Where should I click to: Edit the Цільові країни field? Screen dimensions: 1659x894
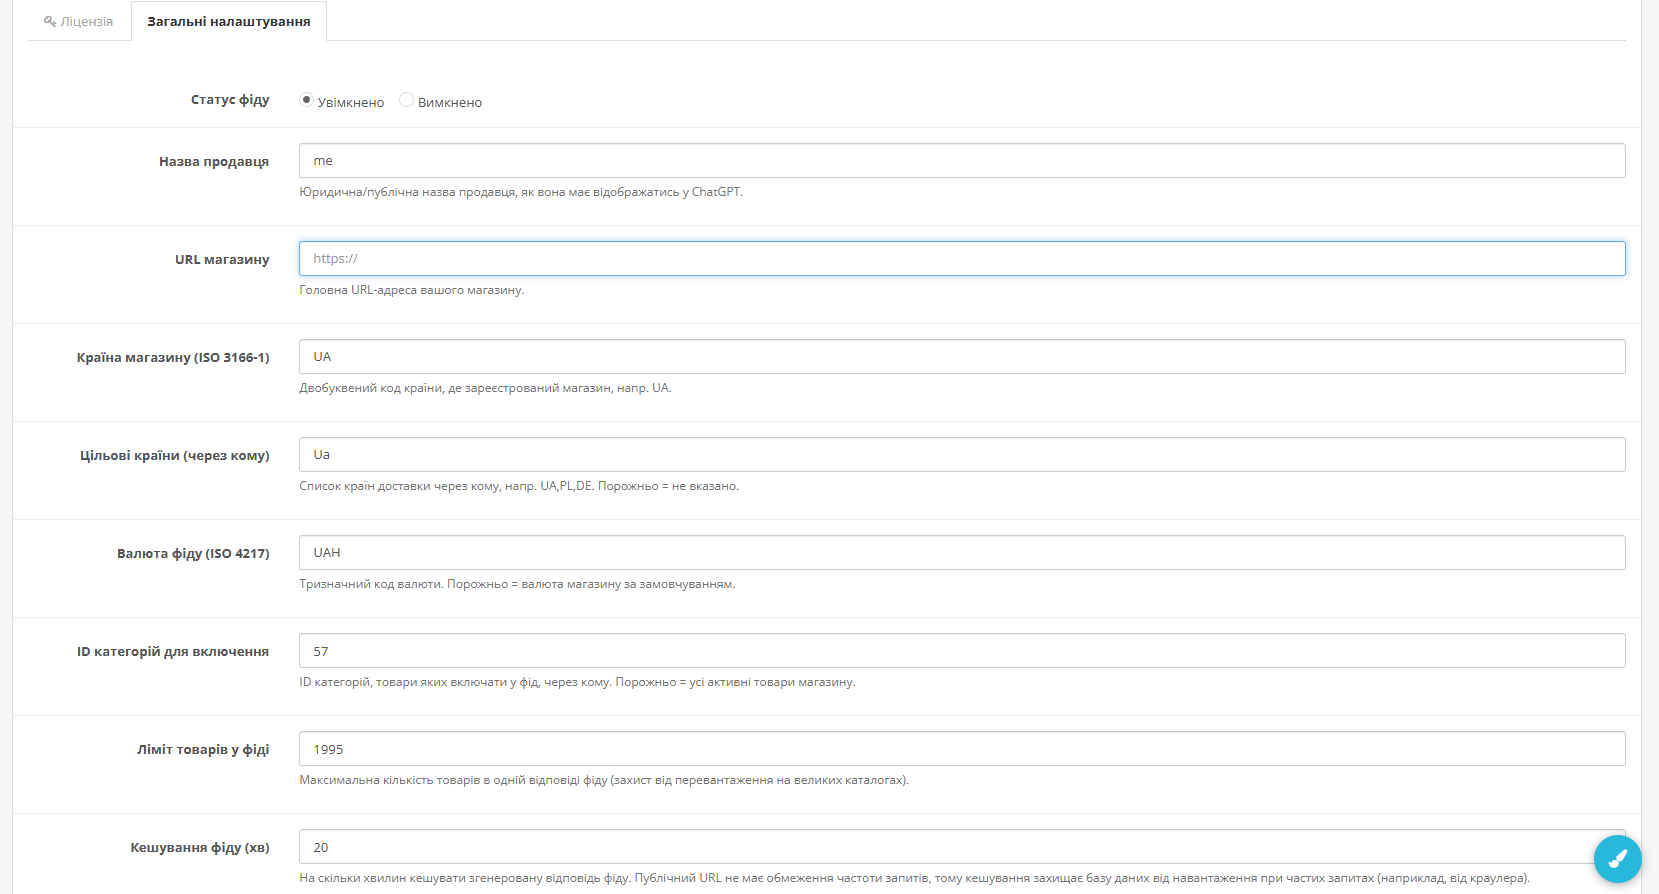coord(962,455)
